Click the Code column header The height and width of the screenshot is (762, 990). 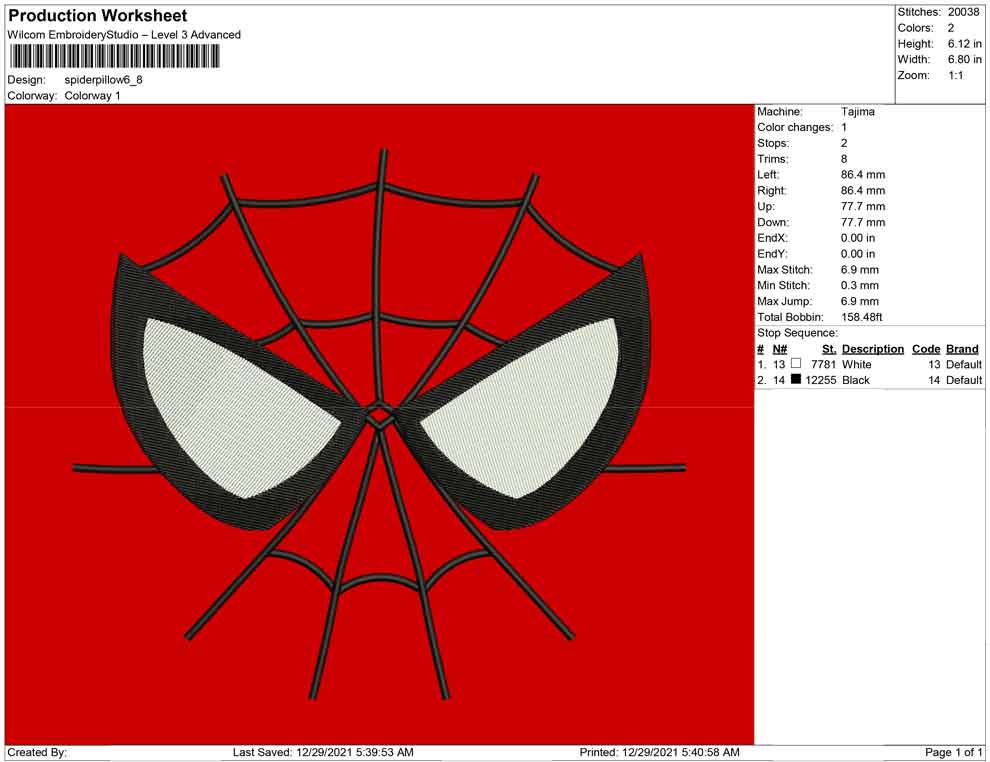pyautogui.click(x=925, y=349)
